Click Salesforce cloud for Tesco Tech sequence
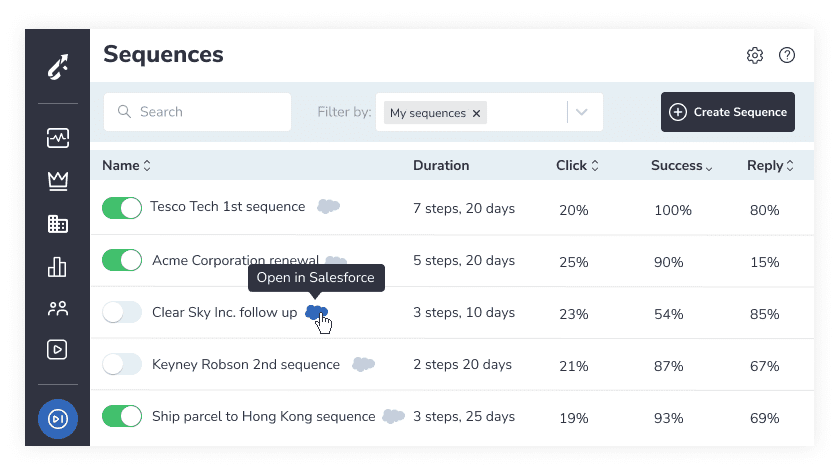The width and height of the screenshot is (840, 475). click(328, 206)
